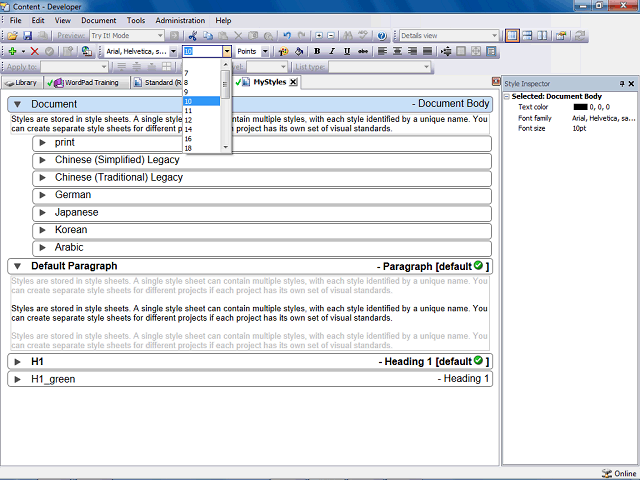Click the indent/margin arrows icon

pos(446,51)
